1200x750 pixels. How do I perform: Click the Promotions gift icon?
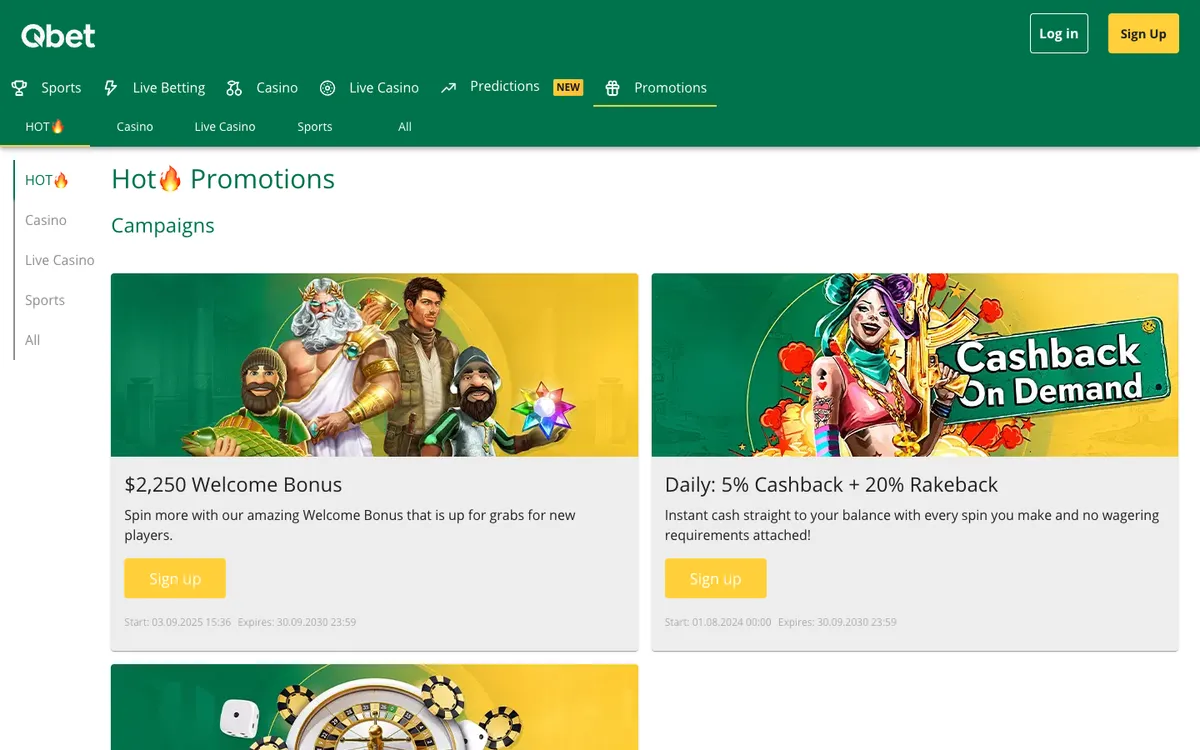(x=613, y=88)
